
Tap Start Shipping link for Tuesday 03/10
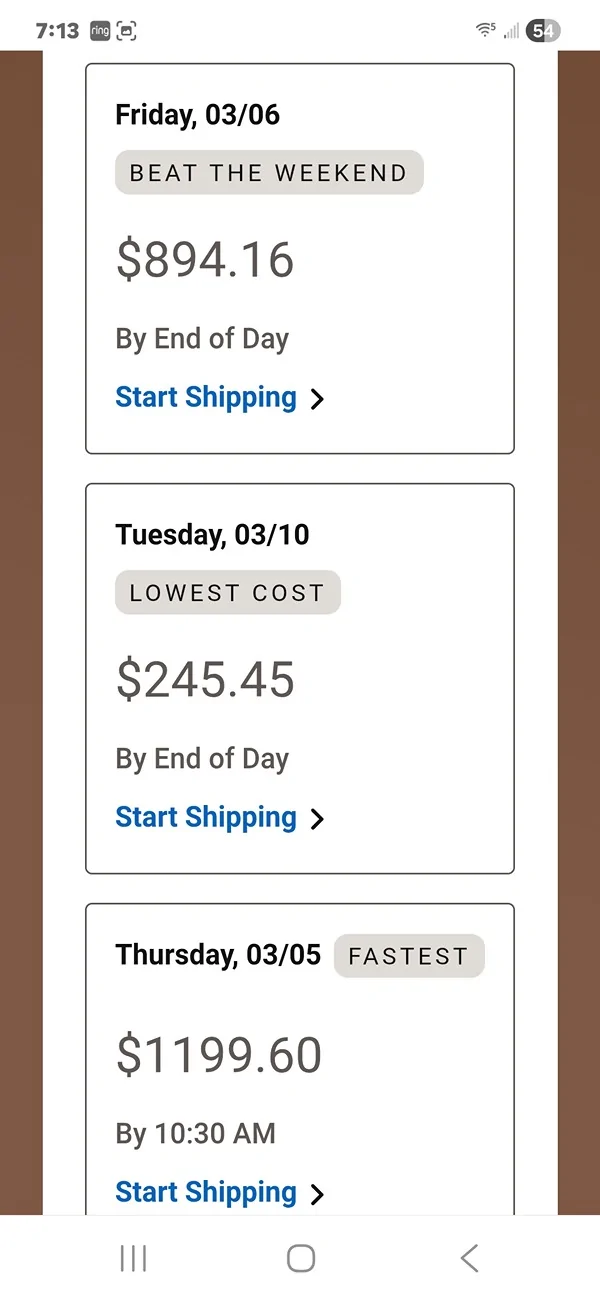(206, 817)
